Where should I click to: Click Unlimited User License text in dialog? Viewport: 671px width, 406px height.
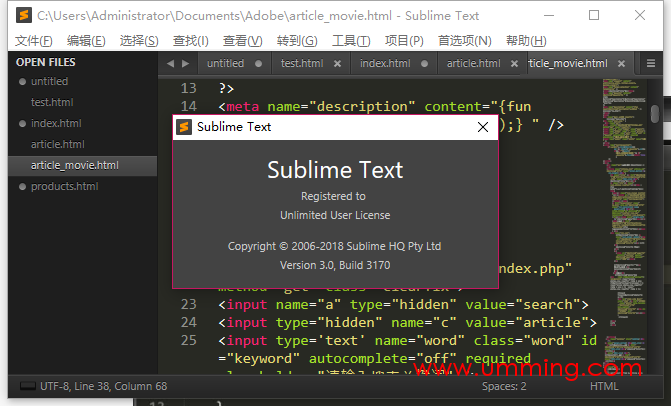coord(335,215)
